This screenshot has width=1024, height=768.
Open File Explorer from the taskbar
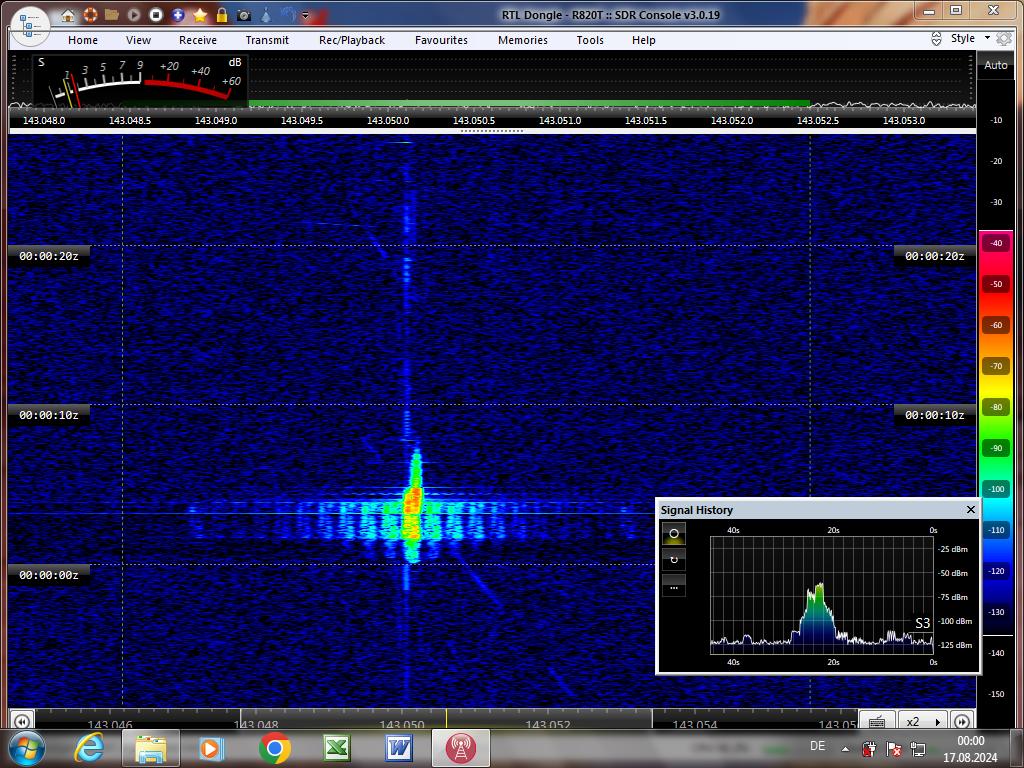tap(151, 748)
